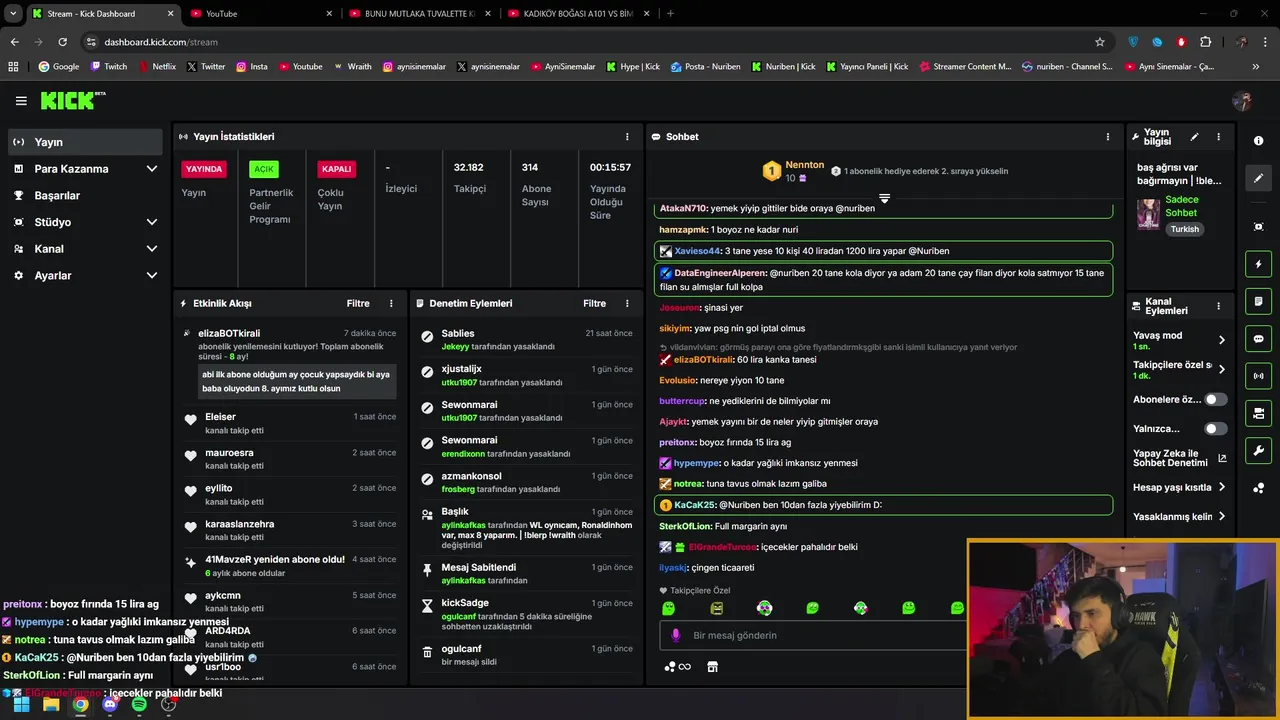The width and height of the screenshot is (1280, 720).
Task: Open Yasaklanmış kelimeler chevron
Action: pos(1221,517)
